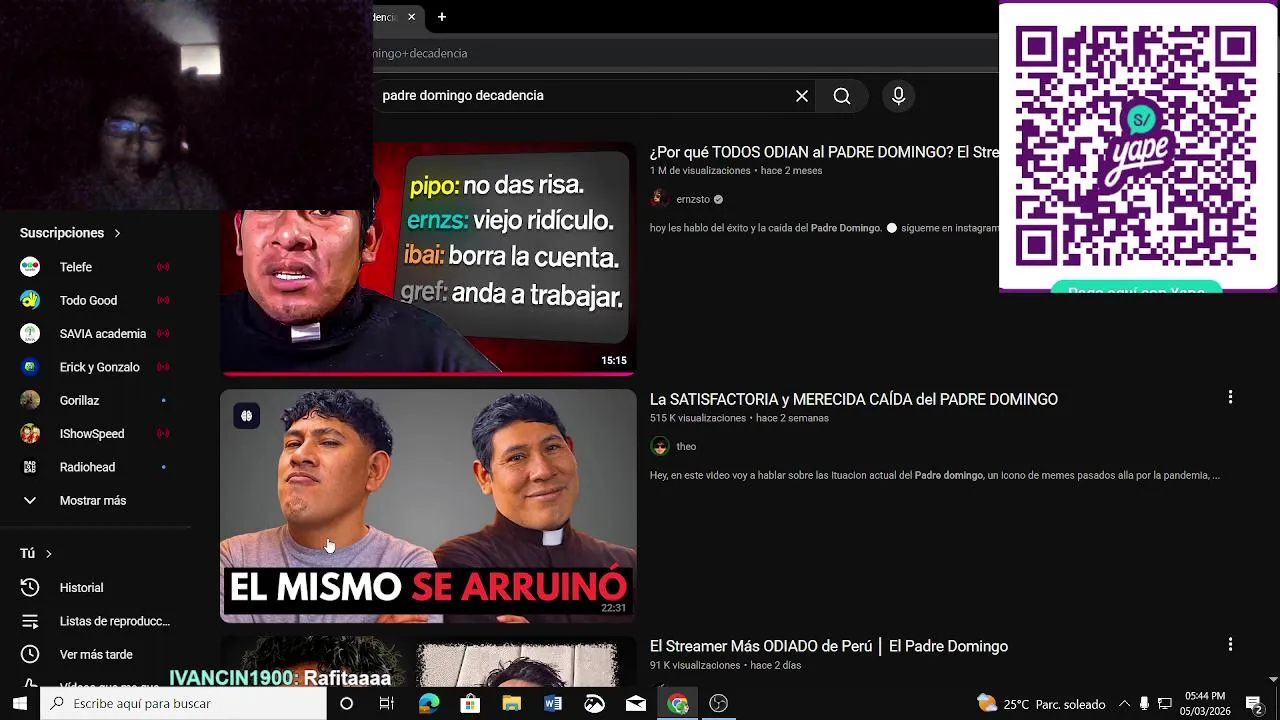Screen dimensions: 1280x720
Task: Open the Historial clock icon
Action: pyautogui.click(x=30, y=588)
